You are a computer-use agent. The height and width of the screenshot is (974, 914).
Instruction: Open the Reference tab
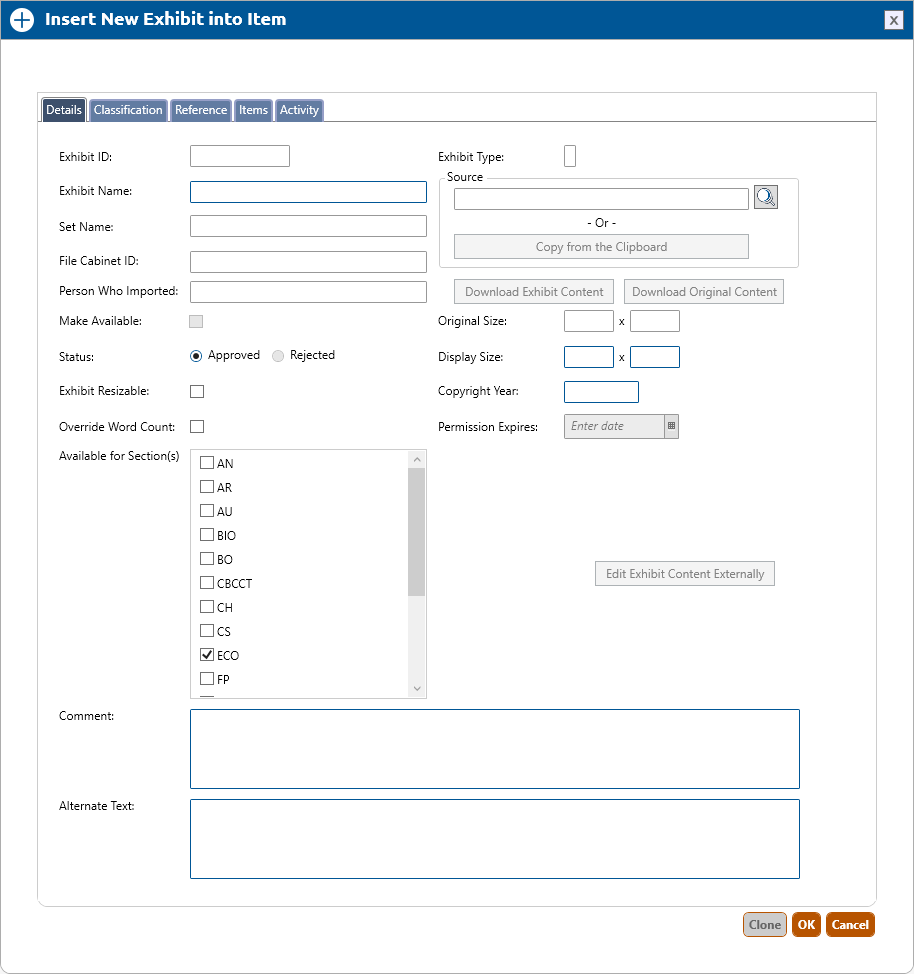tap(201, 110)
